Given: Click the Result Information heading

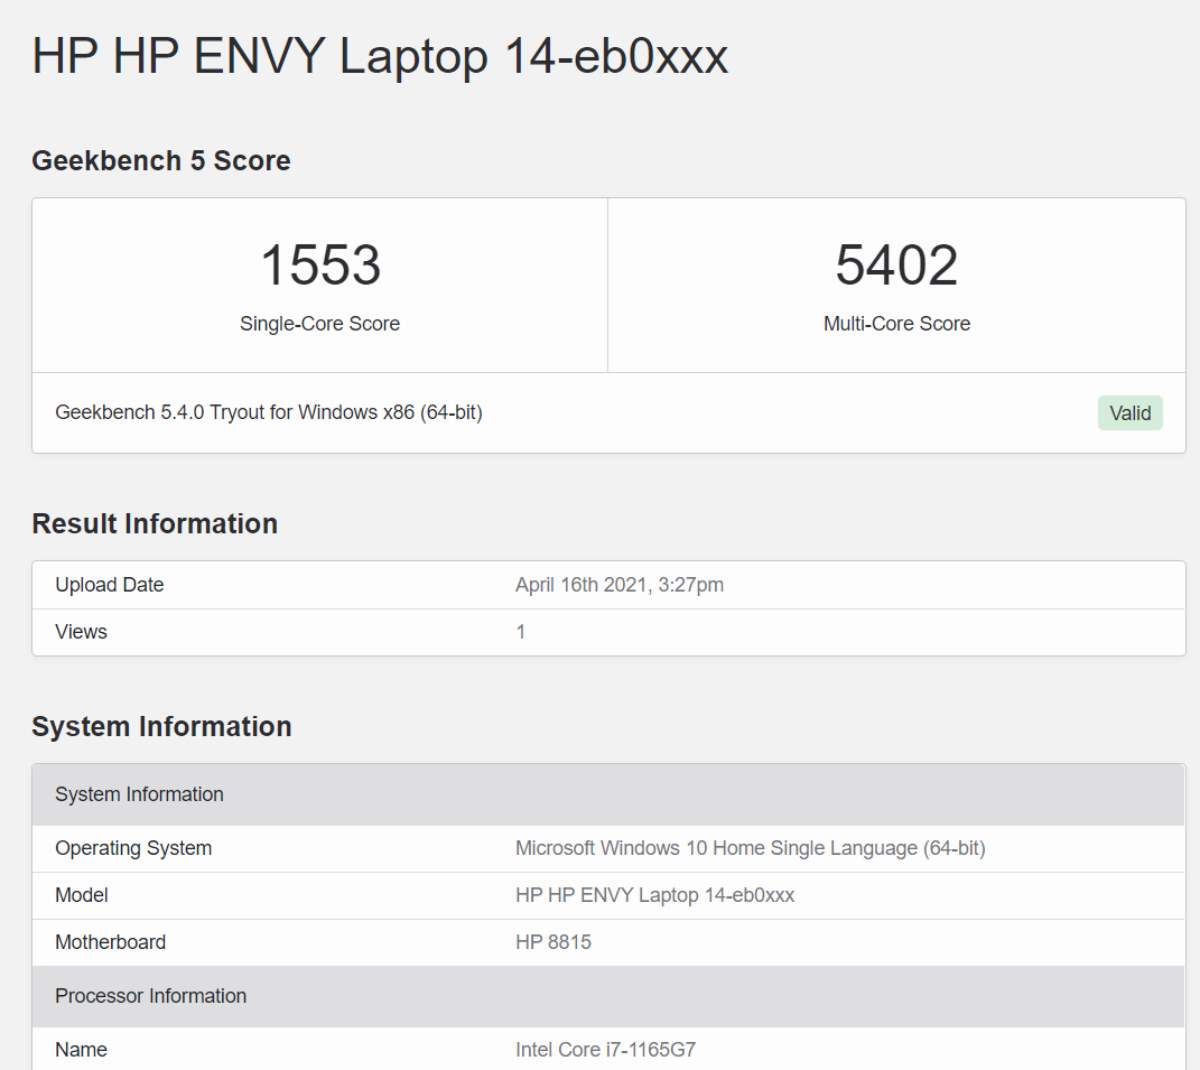Looking at the screenshot, I should pos(154,524).
